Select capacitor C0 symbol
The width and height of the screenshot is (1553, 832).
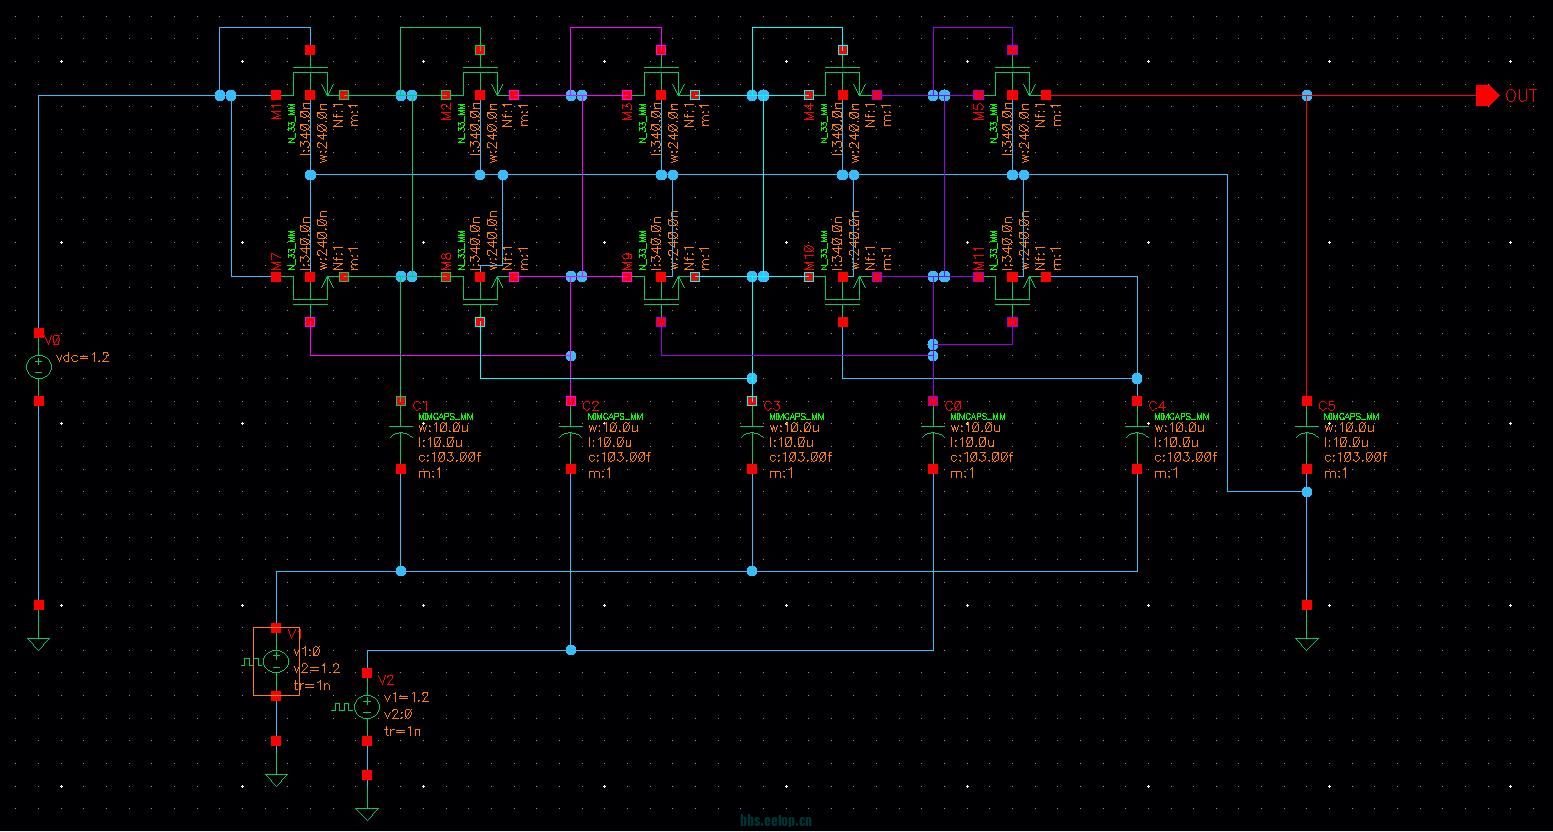click(x=933, y=434)
